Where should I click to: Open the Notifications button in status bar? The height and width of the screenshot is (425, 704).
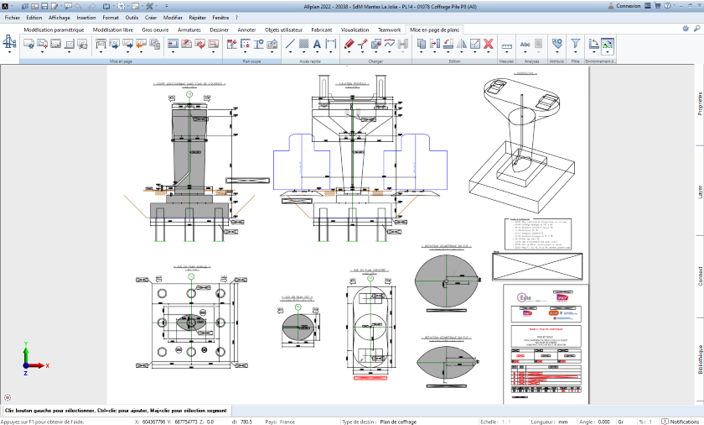tap(682, 421)
